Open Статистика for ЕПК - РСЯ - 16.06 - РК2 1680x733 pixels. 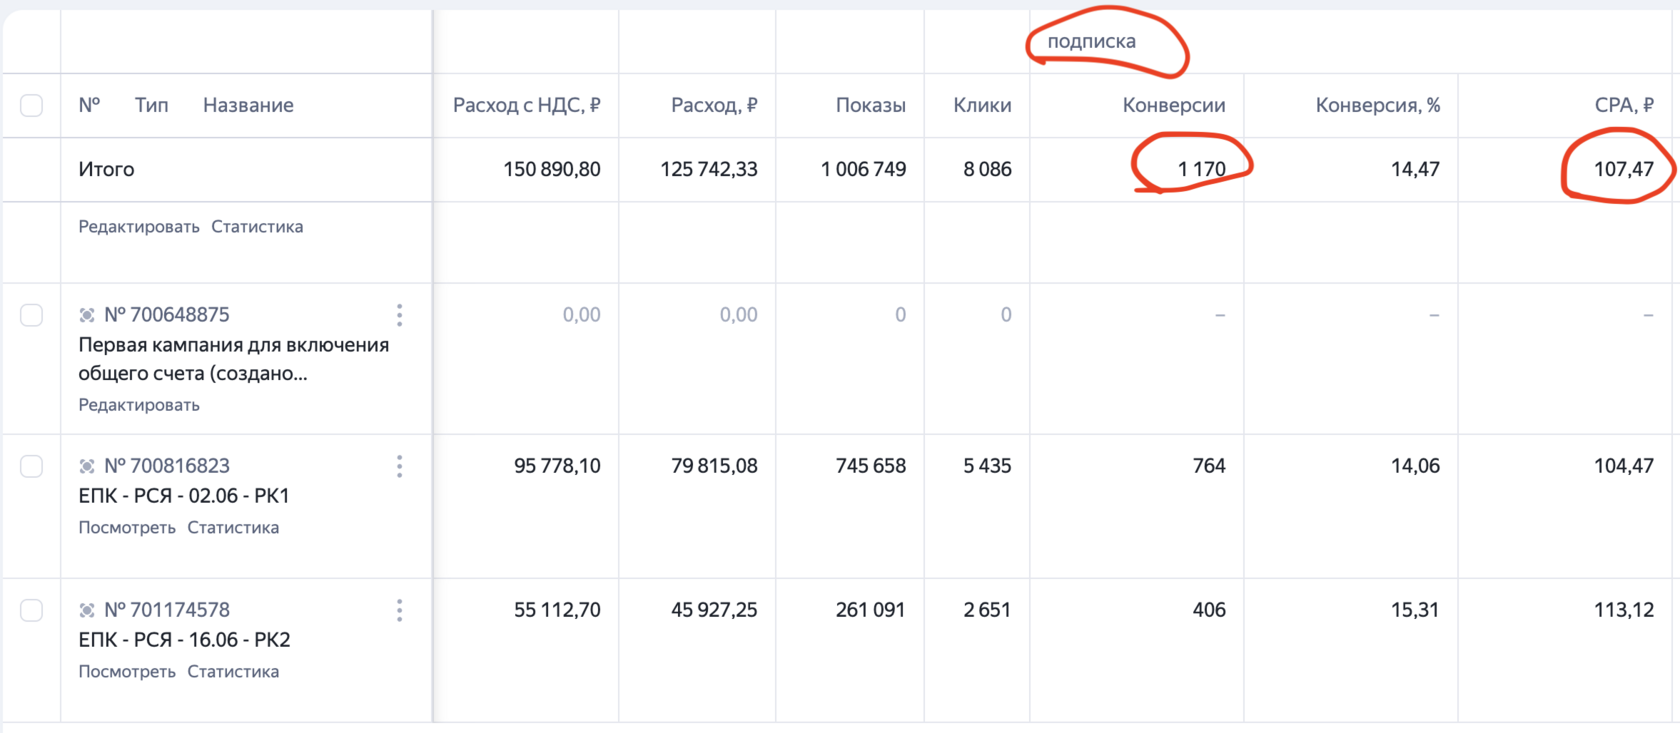pos(233,672)
